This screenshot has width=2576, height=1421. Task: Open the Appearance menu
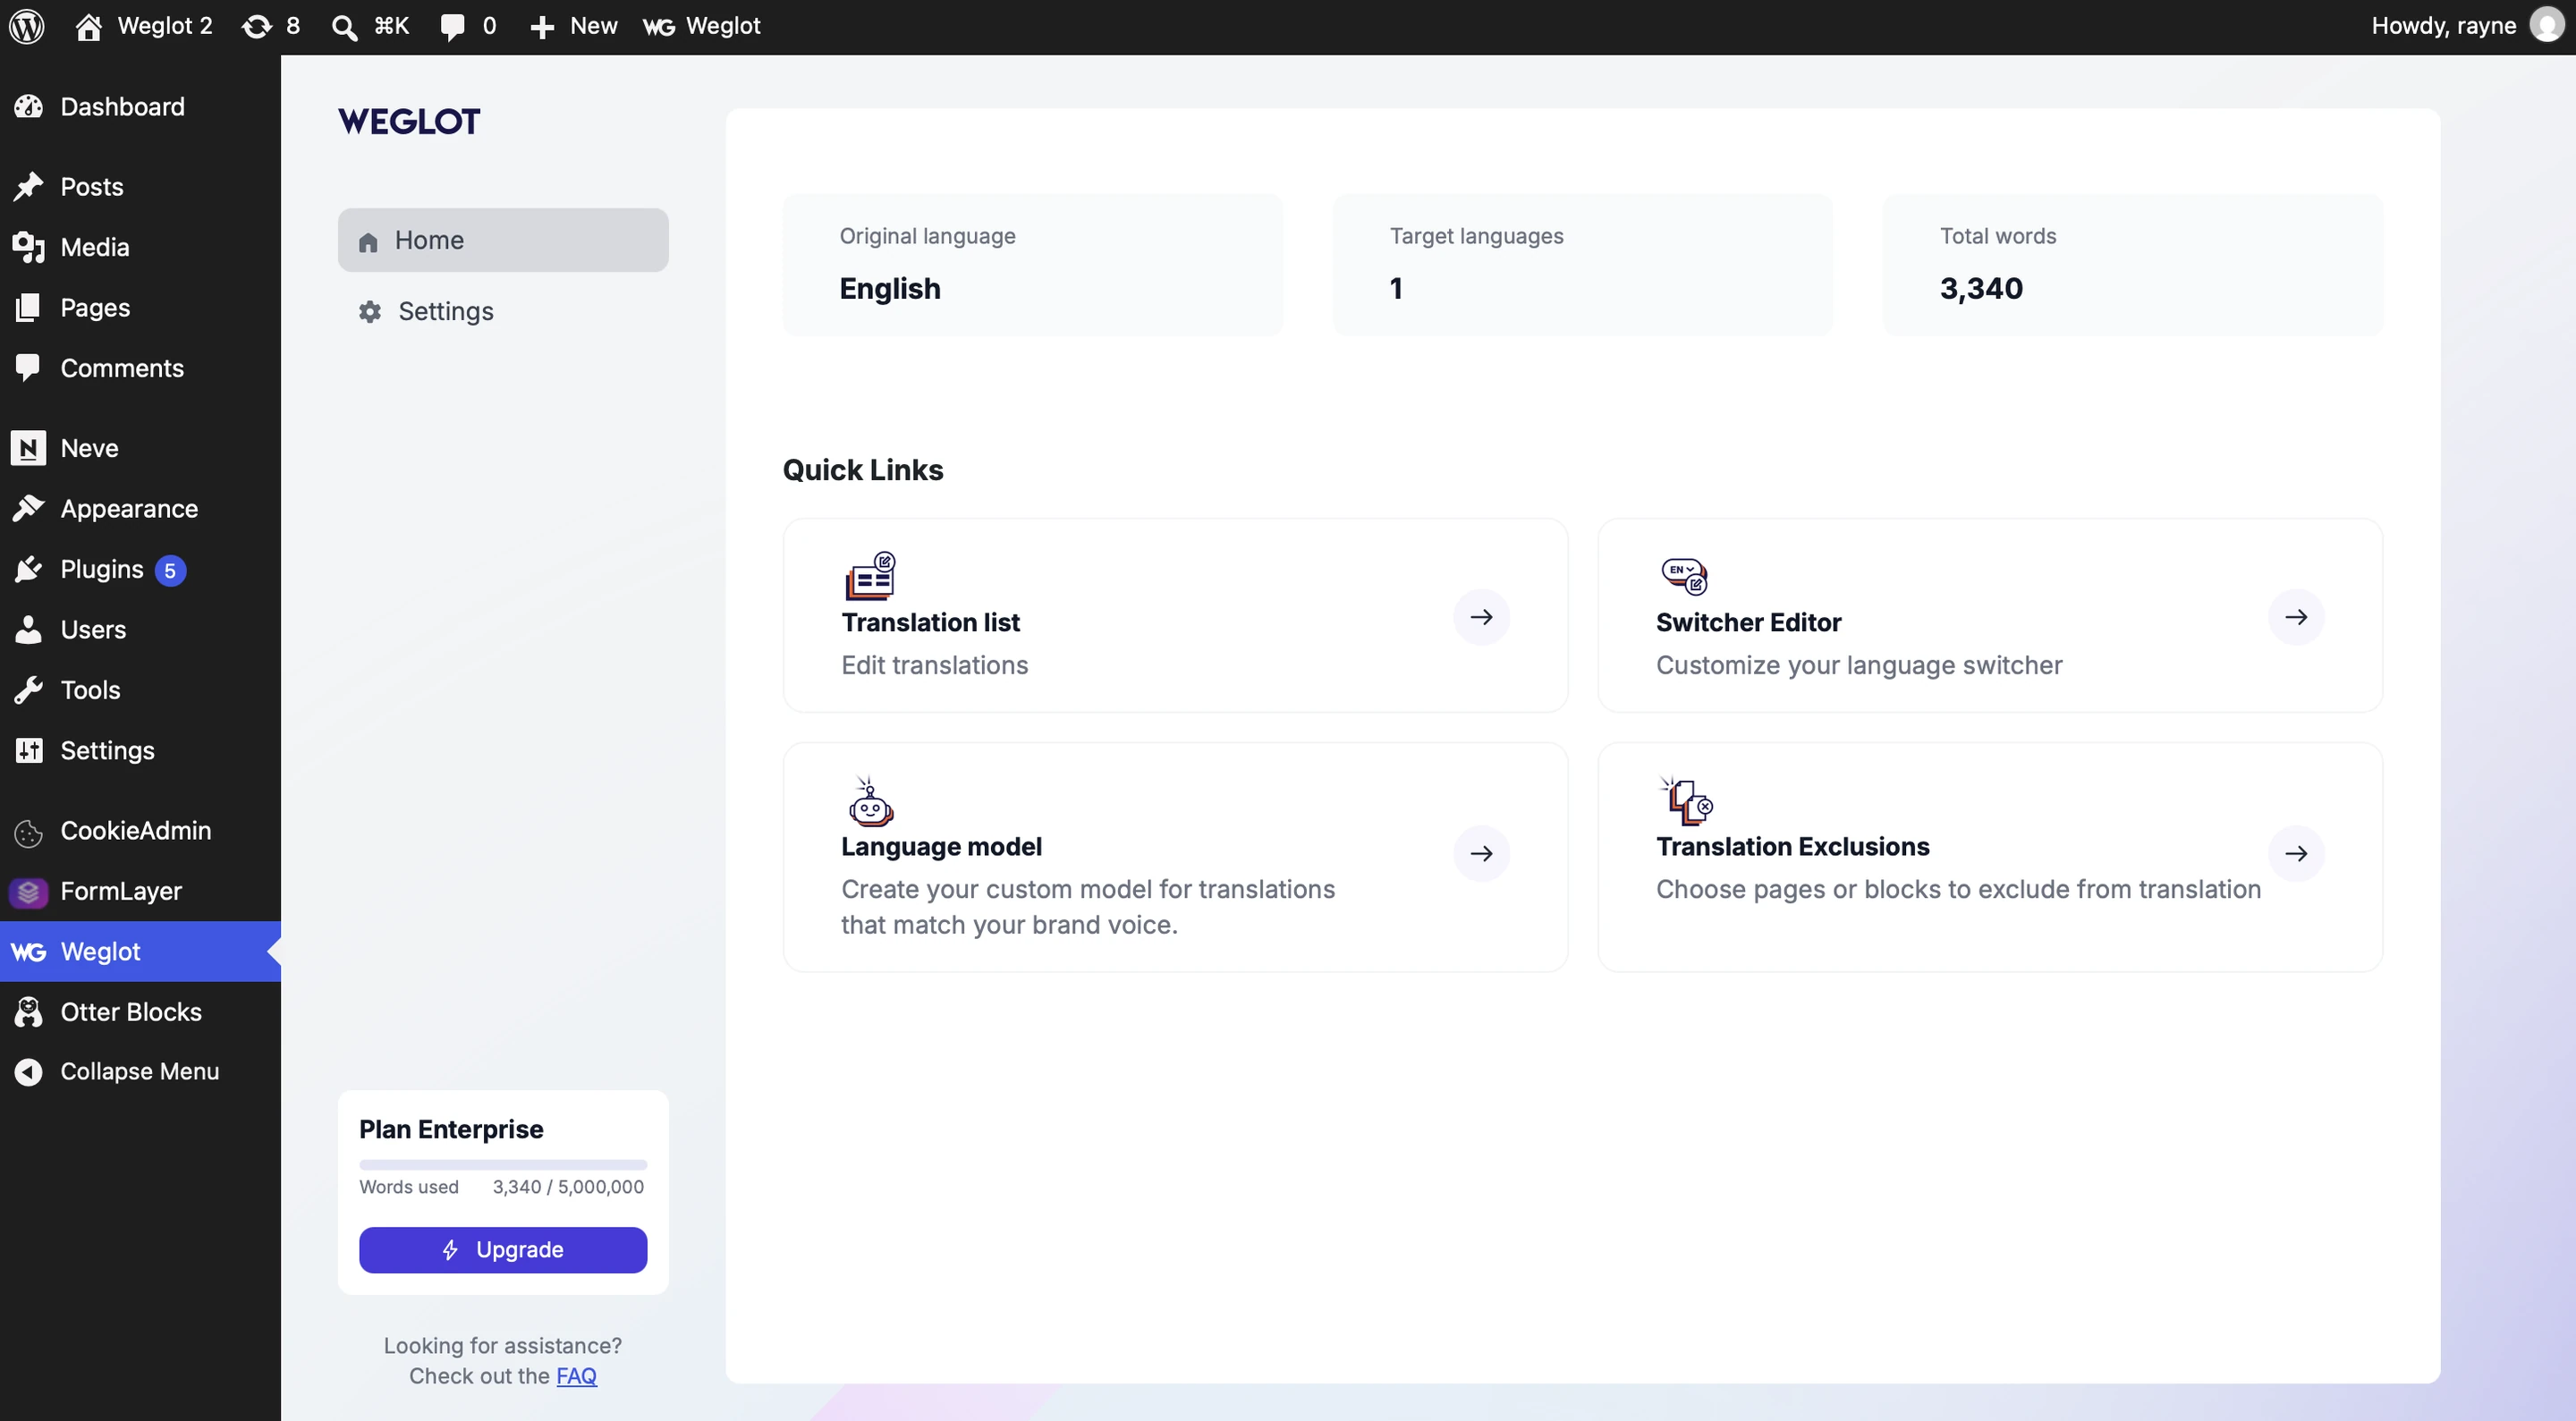click(x=140, y=508)
